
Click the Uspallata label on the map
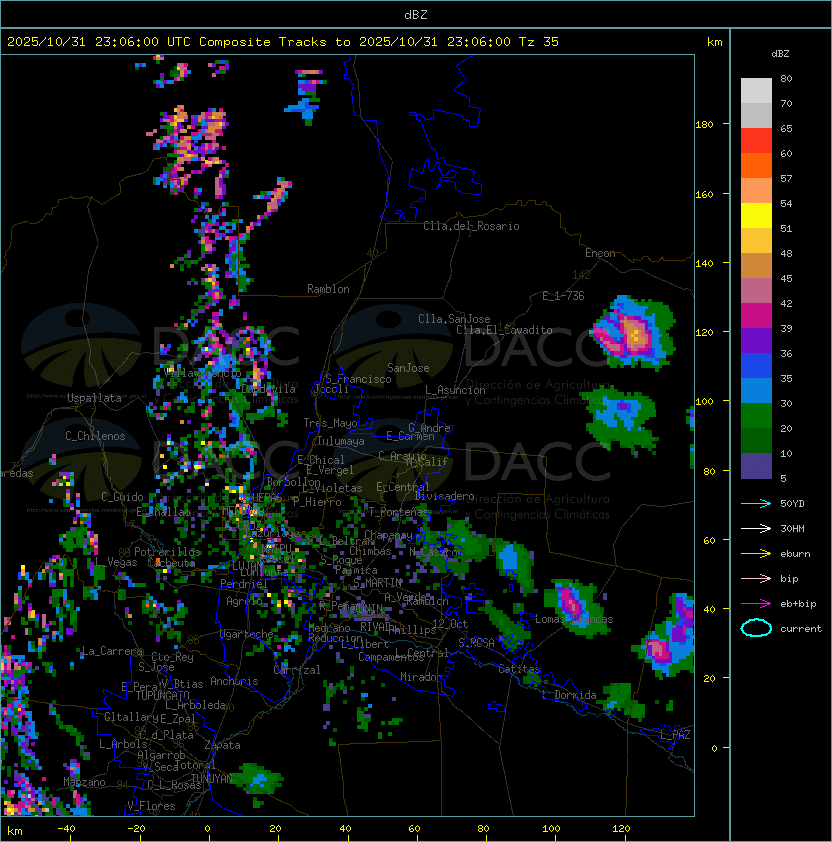tap(94, 398)
